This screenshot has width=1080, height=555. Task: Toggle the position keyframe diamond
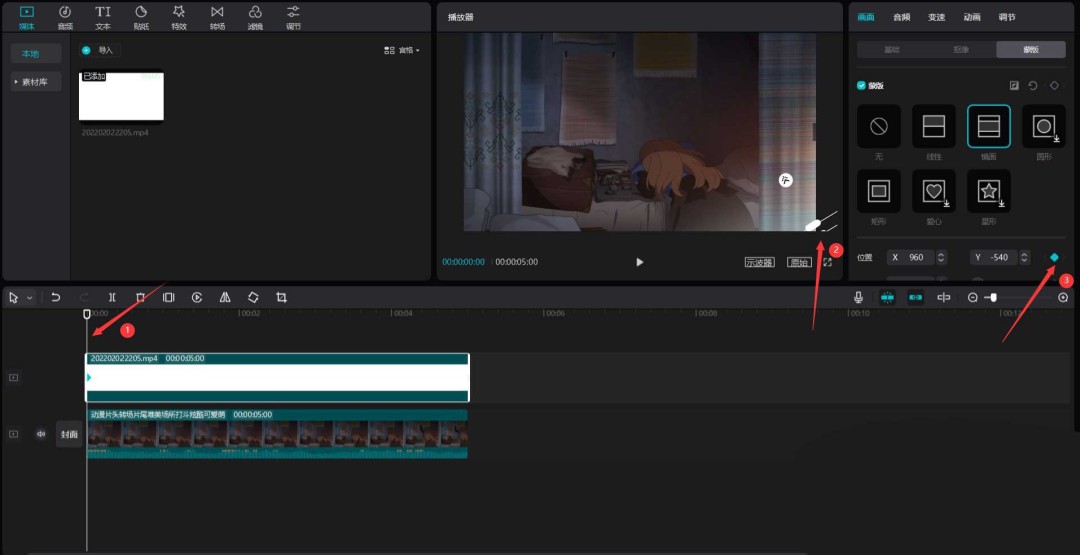click(x=1054, y=258)
